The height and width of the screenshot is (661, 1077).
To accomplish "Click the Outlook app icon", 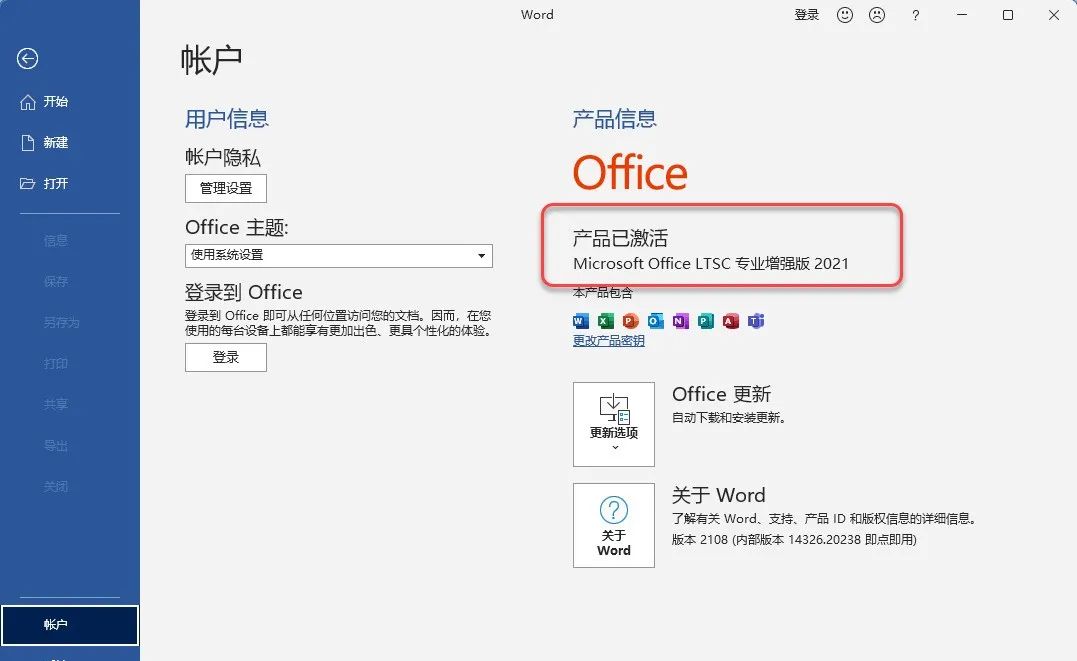I will click(655, 321).
